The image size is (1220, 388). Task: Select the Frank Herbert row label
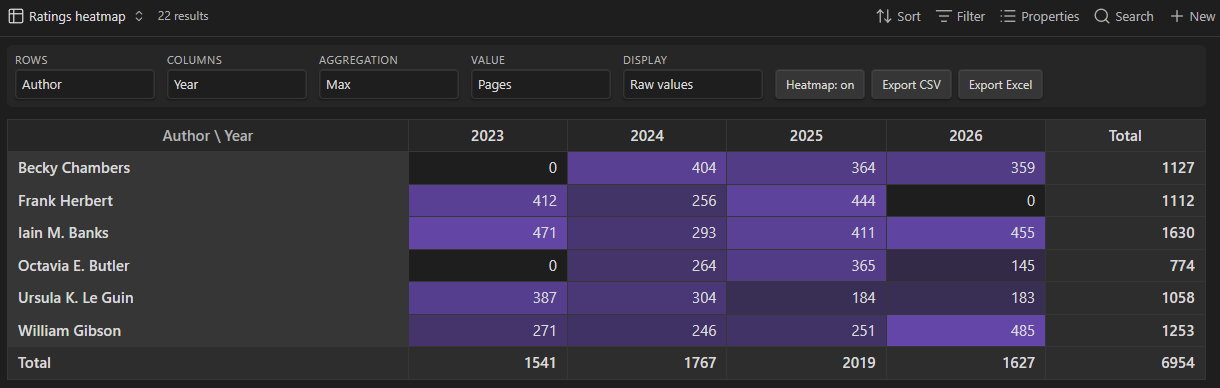(x=208, y=200)
